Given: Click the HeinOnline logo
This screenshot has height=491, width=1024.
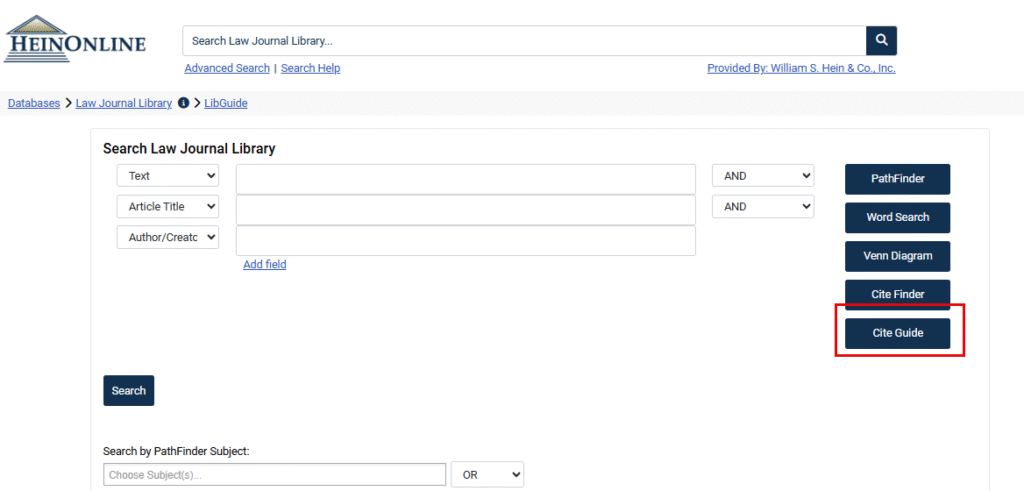Looking at the screenshot, I should (75, 40).
